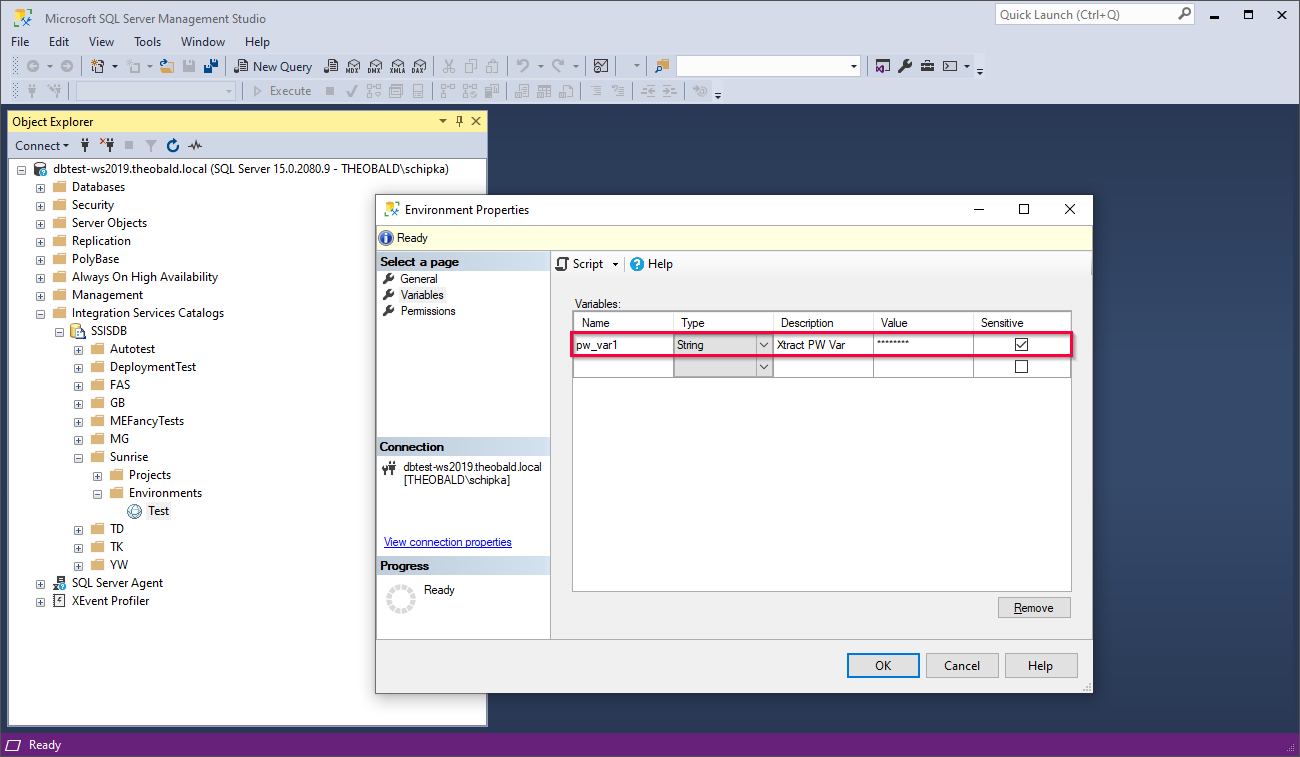1300x757 pixels.
Task: Select the MEFancyTests folder
Action: pyautogui.click(x=146, y=421)
